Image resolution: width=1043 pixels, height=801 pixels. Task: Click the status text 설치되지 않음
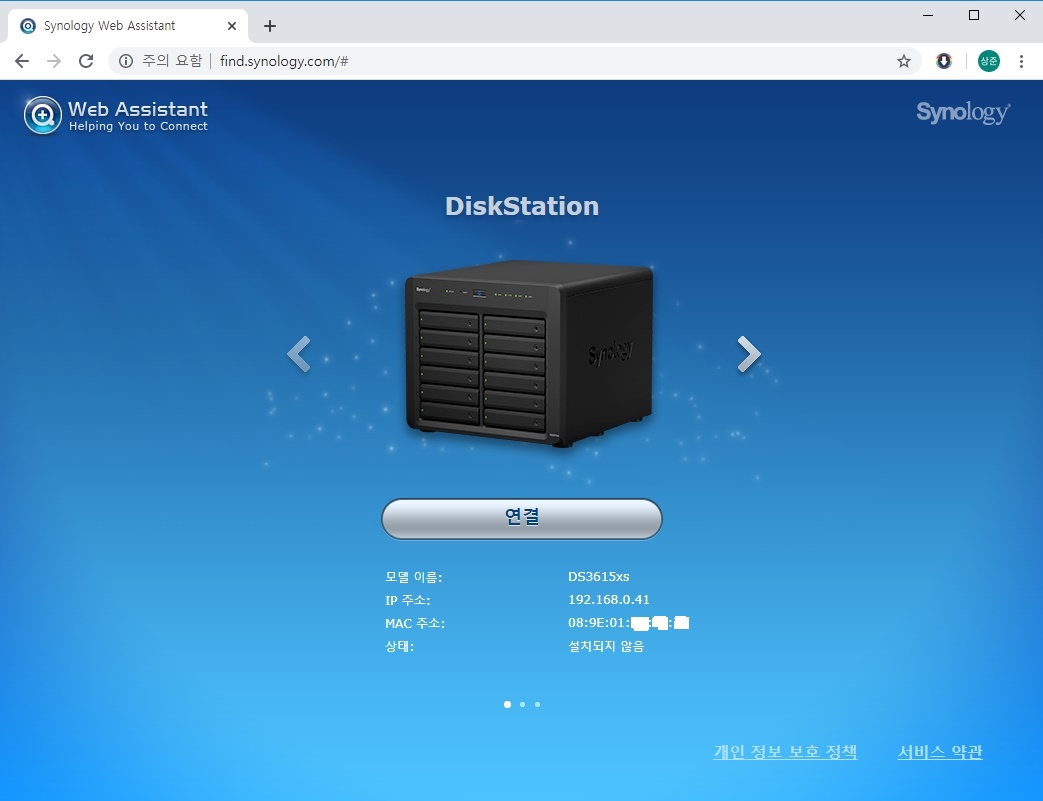pos(606,646)
